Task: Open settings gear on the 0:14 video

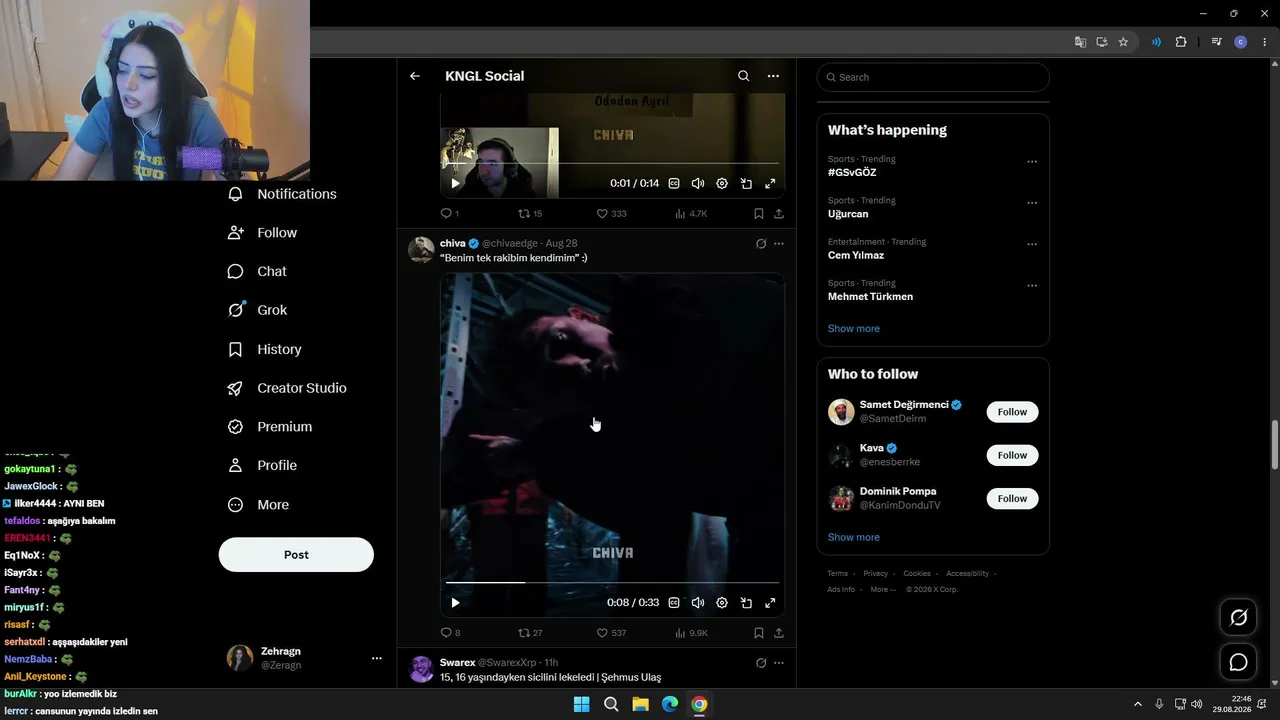Action: (x=722, y=184)
